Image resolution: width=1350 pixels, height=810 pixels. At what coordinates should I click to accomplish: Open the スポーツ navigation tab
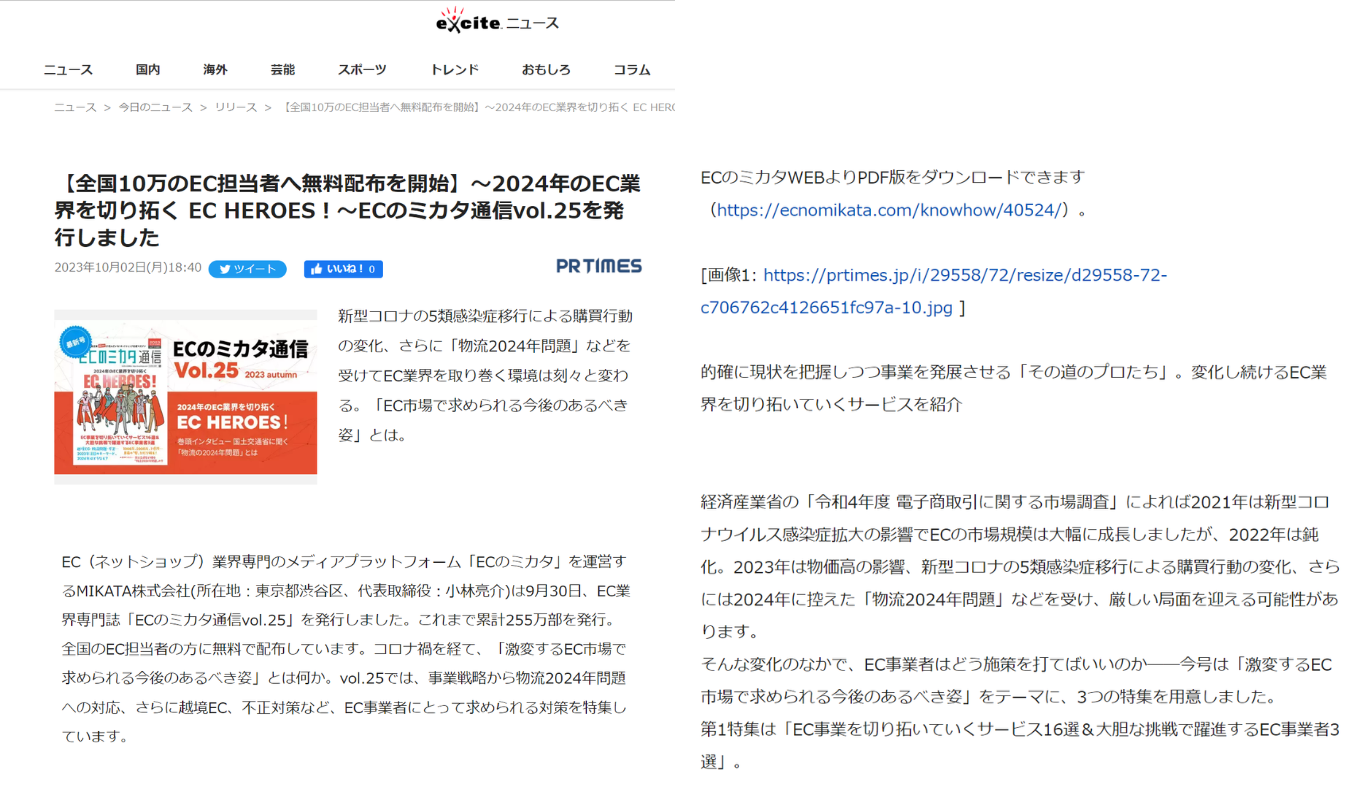pyautogui.click(x=362, y=70)
